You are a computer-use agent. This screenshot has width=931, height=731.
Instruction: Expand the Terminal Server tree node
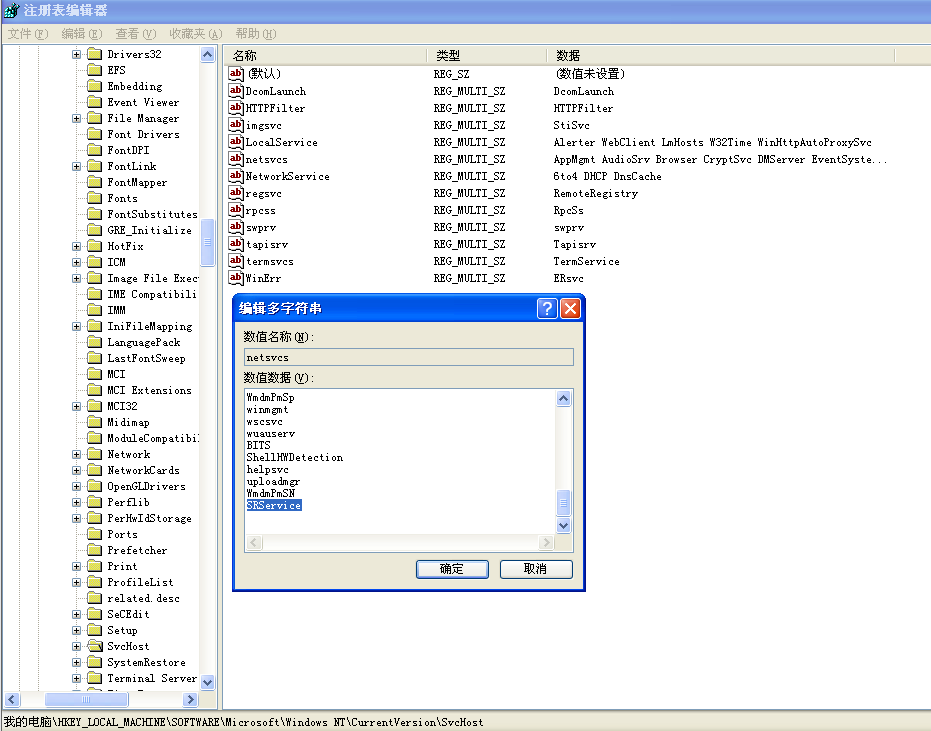point(77,678)
